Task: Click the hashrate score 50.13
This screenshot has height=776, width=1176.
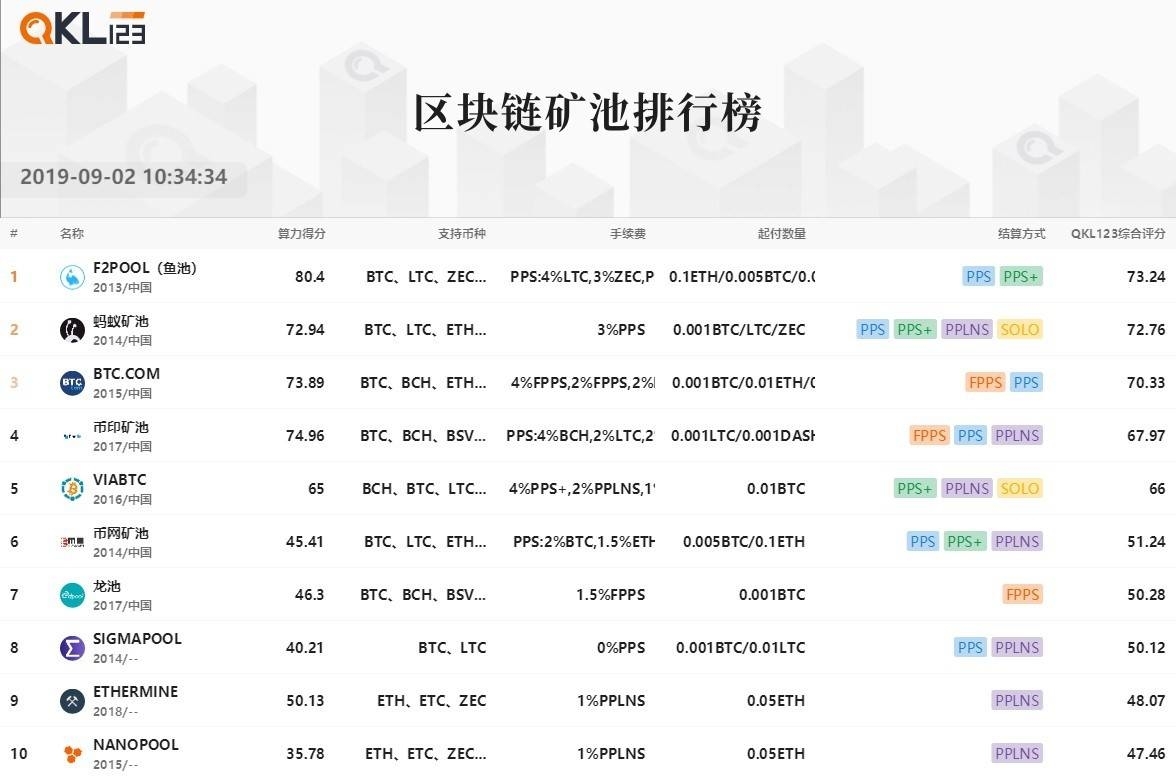Action: point(305,700)
